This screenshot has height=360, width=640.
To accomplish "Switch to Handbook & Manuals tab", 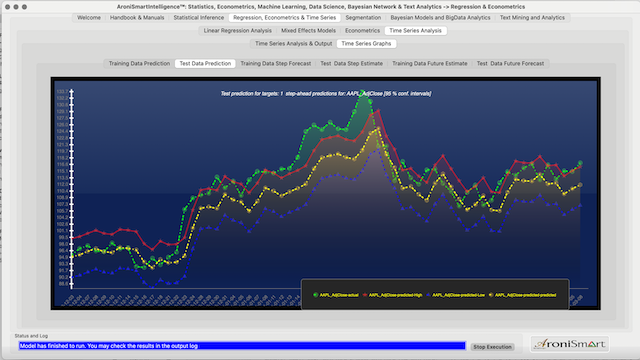I will [x=137, y=18].
